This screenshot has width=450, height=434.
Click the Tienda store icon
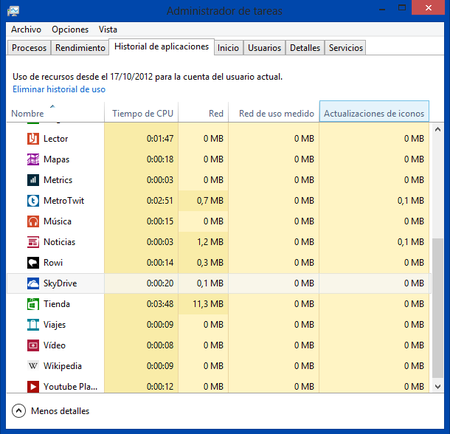tap(33, 304)
